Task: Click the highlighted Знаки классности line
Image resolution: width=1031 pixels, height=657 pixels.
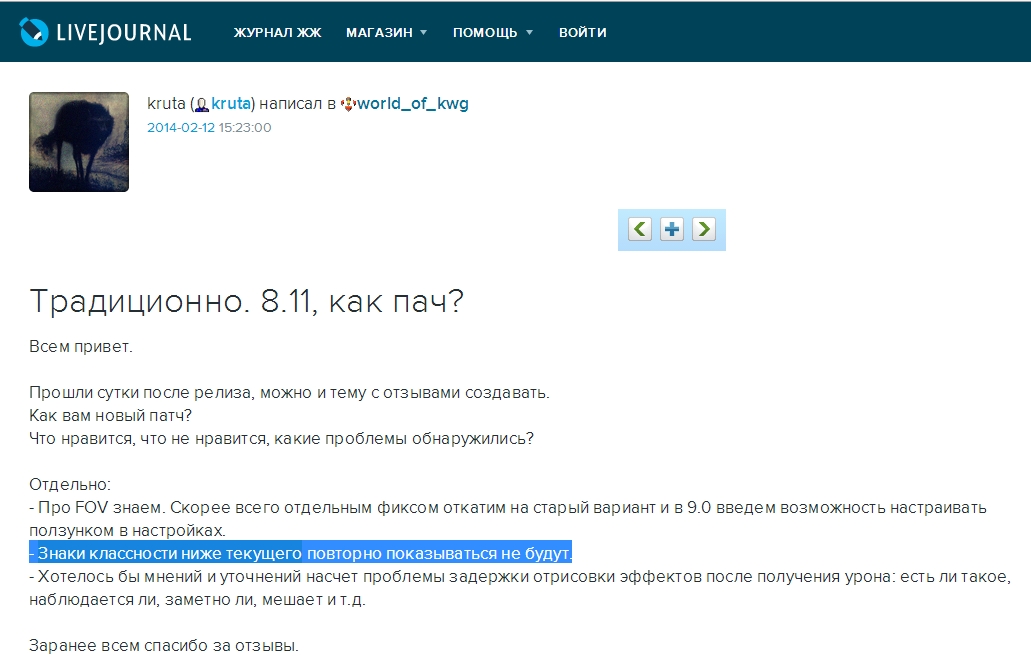Action: [x=300, y=553]
